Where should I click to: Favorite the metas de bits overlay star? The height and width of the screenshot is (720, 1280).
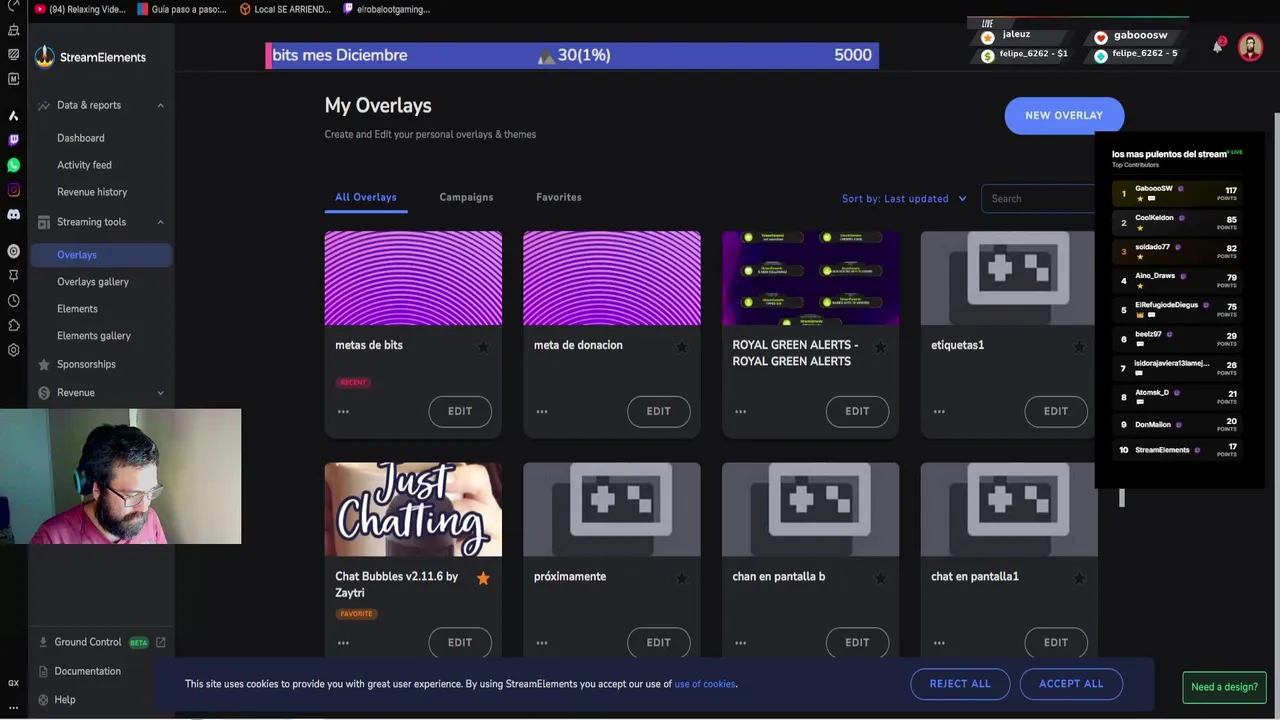tap(483, 347)
